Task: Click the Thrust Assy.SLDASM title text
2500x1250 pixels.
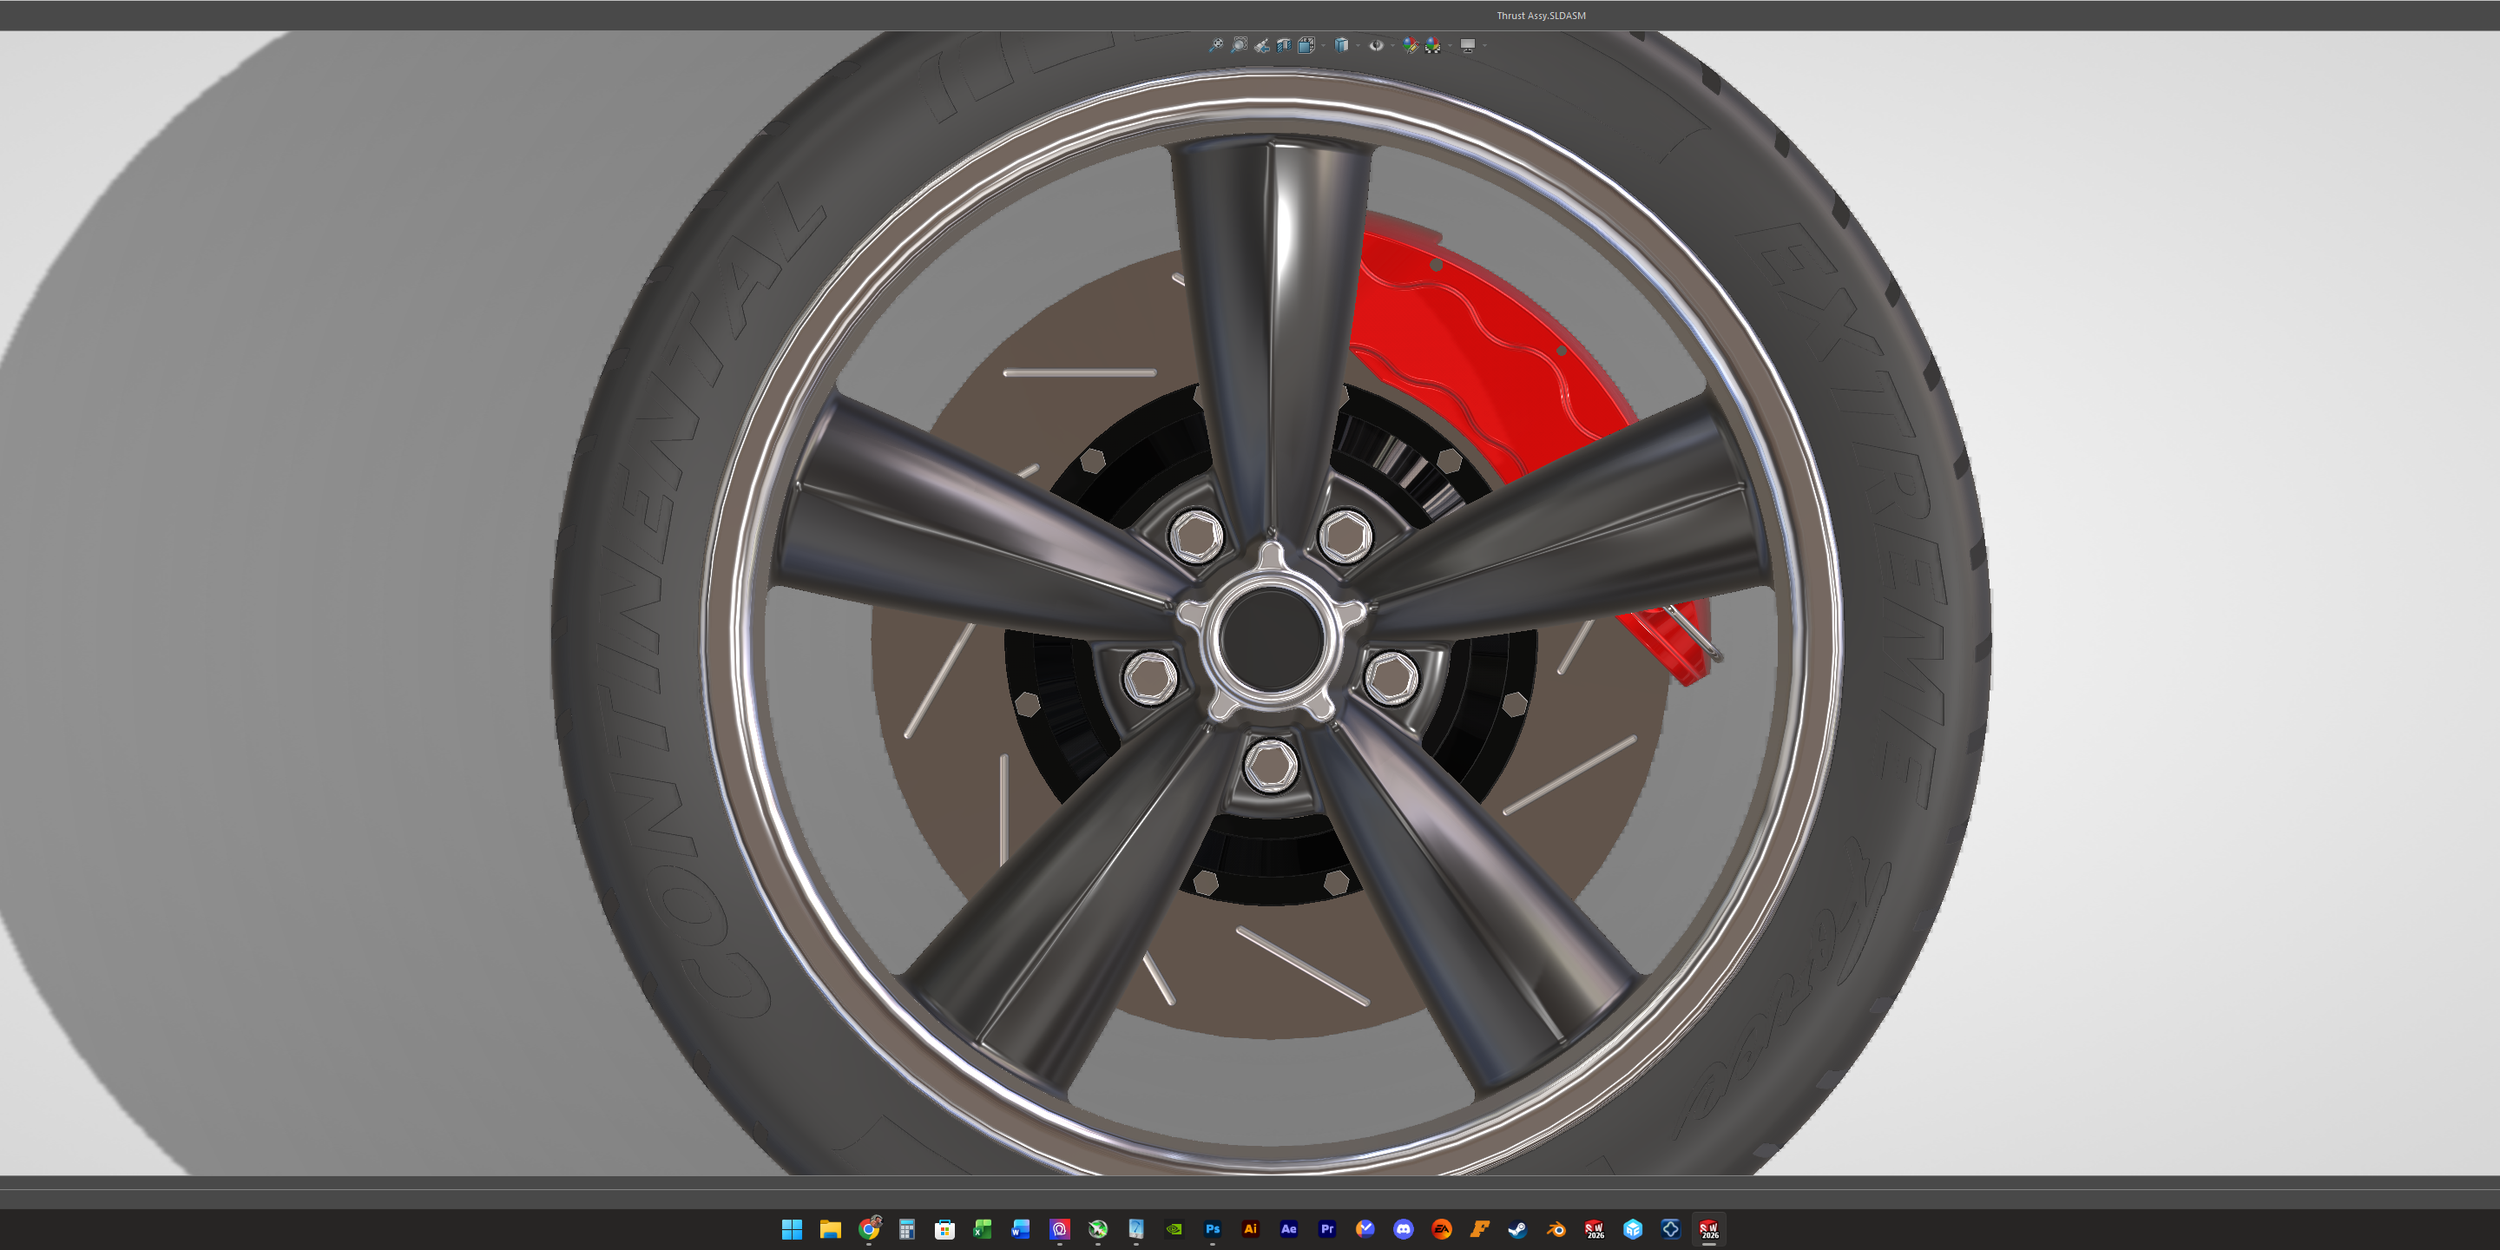Action: coord(1541,15)
